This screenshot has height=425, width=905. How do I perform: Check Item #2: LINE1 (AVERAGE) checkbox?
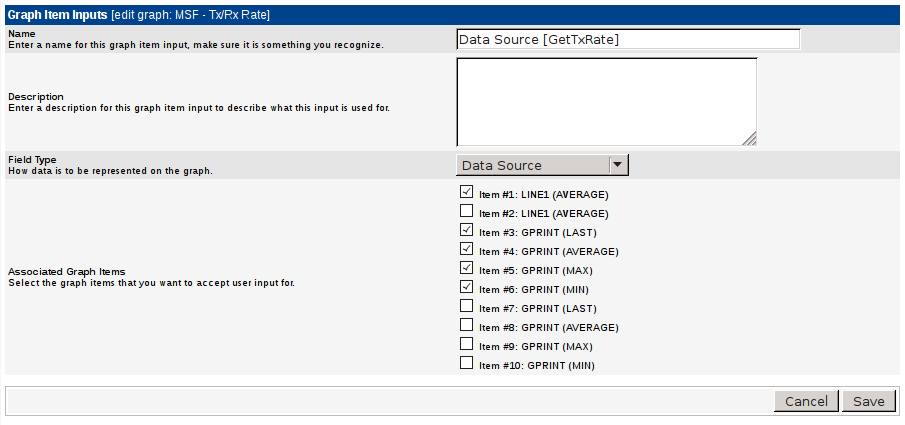(466, 211)
